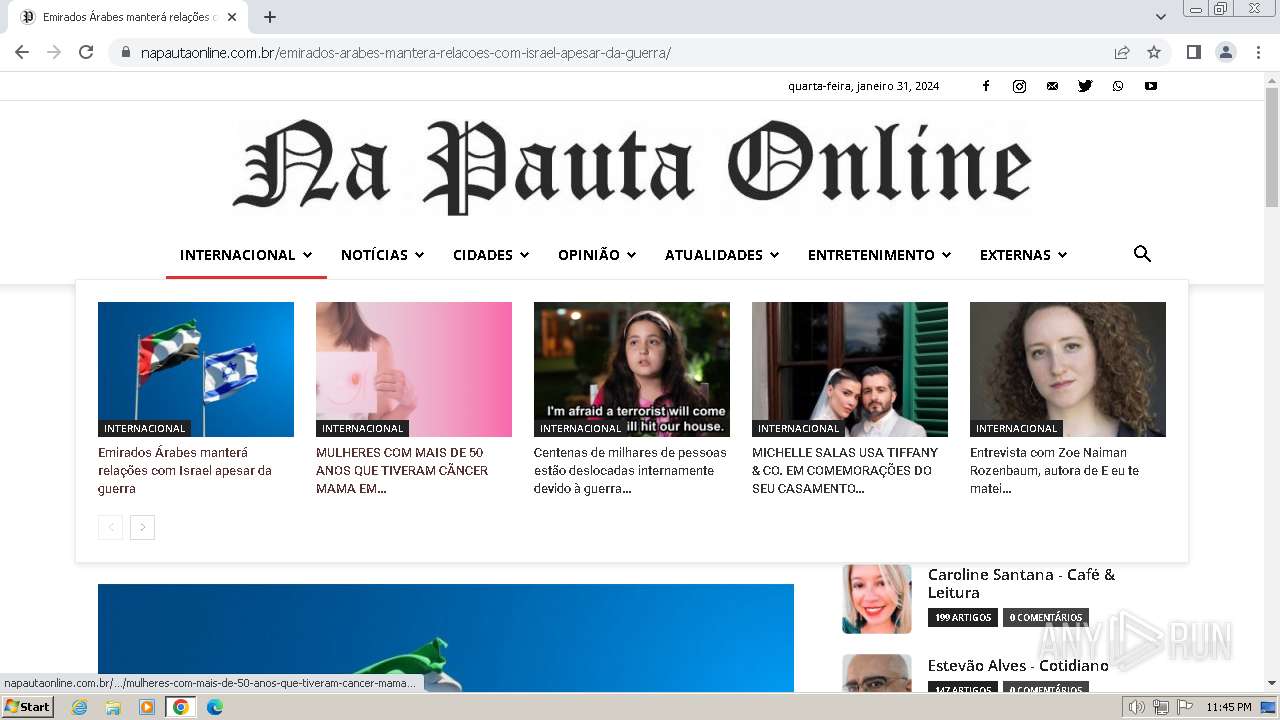
Task: Click the network tray icon
Action: tap(1161, 707)
